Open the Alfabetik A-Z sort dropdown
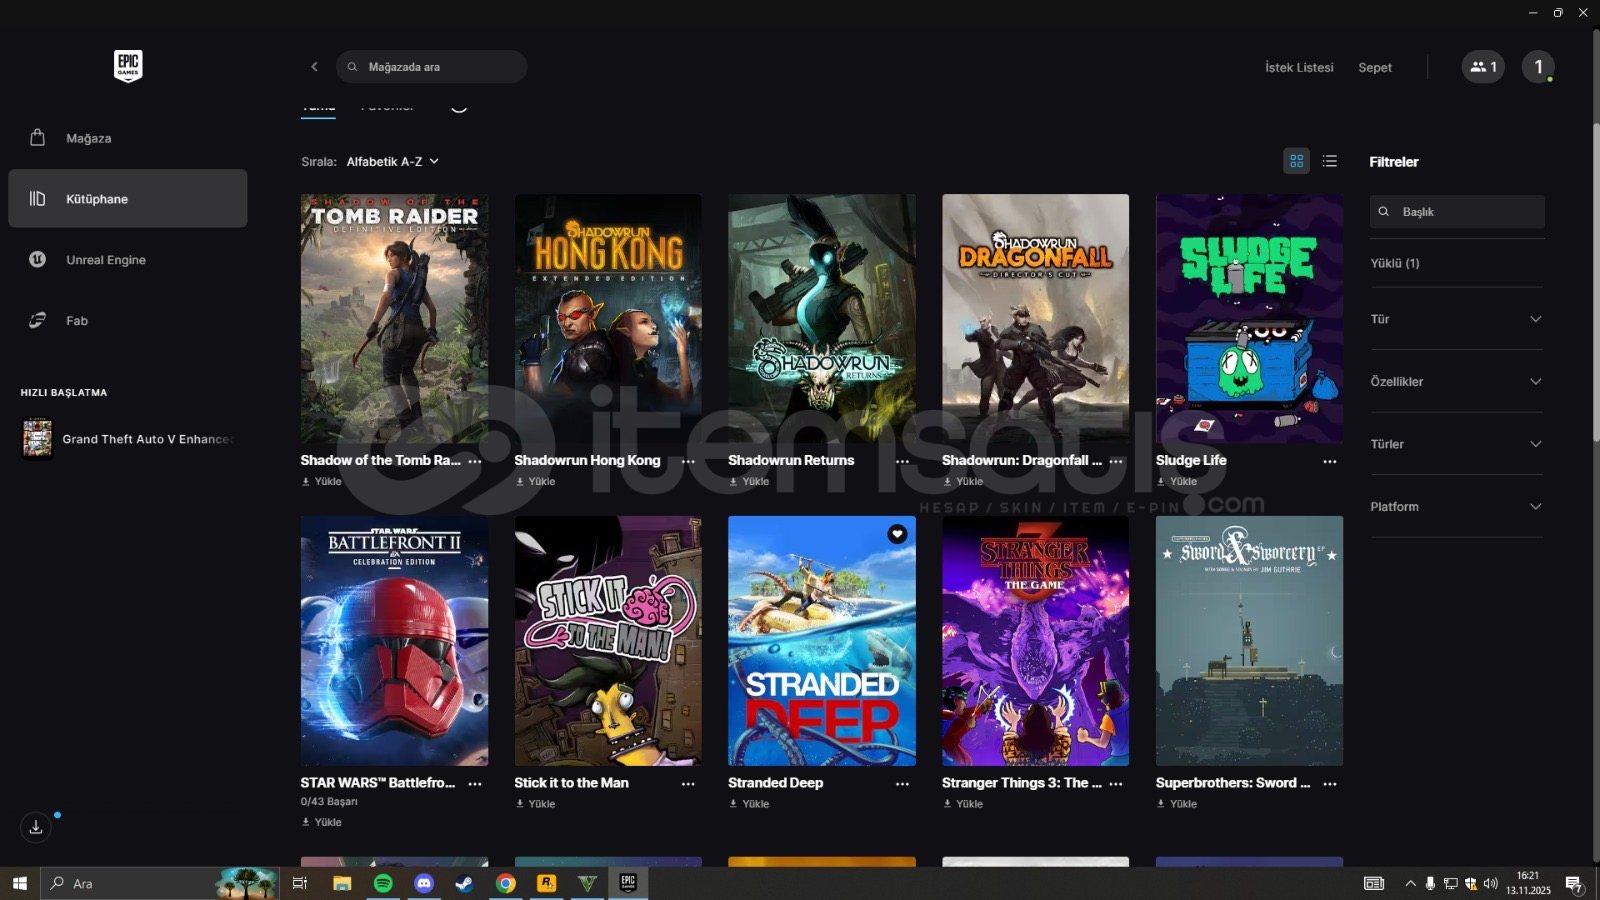Viewport: 1600px width, 900px height. (x=392, y=161)
